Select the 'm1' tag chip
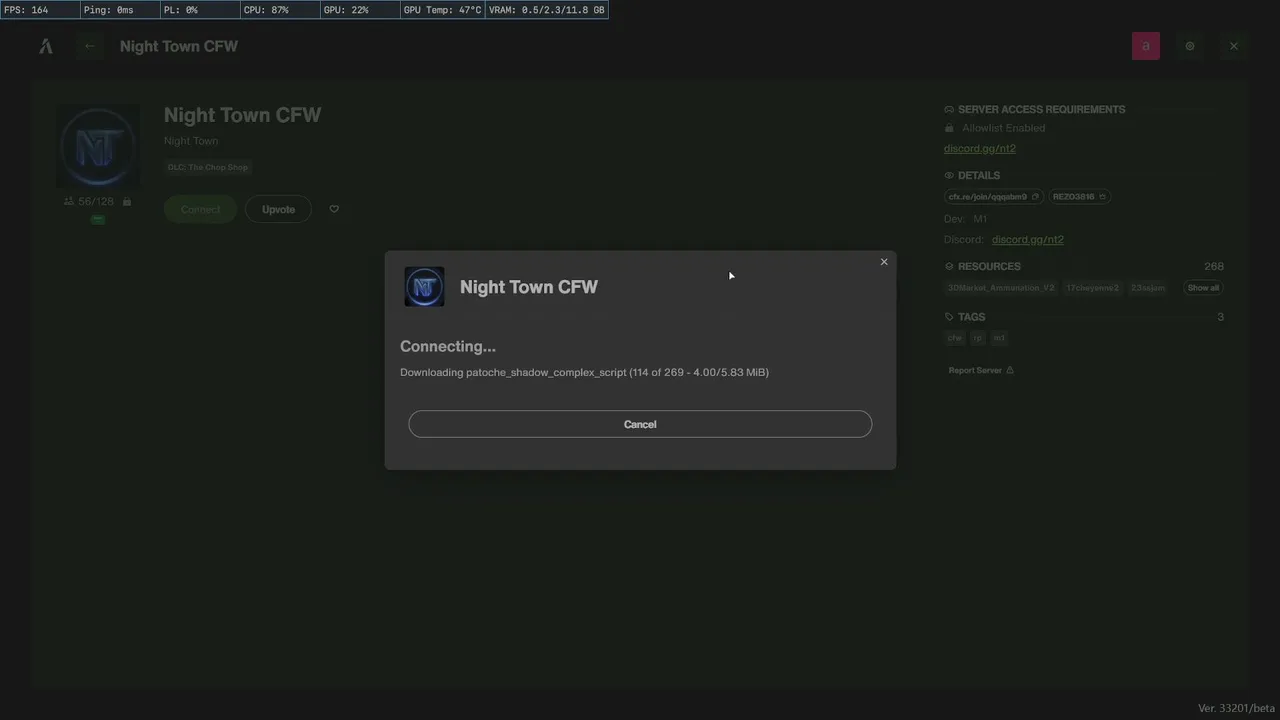 point(999,338)
